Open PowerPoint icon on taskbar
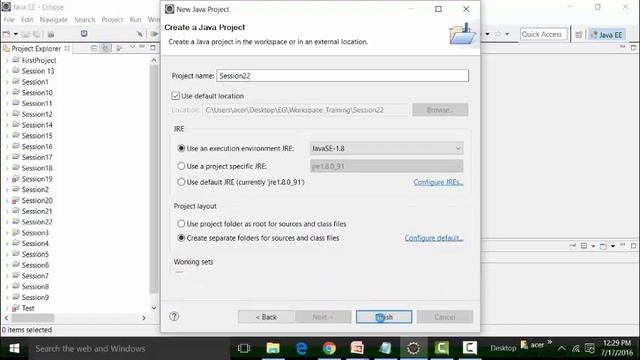The width and height of the screenshot is (640, 360). coord(357,348)
